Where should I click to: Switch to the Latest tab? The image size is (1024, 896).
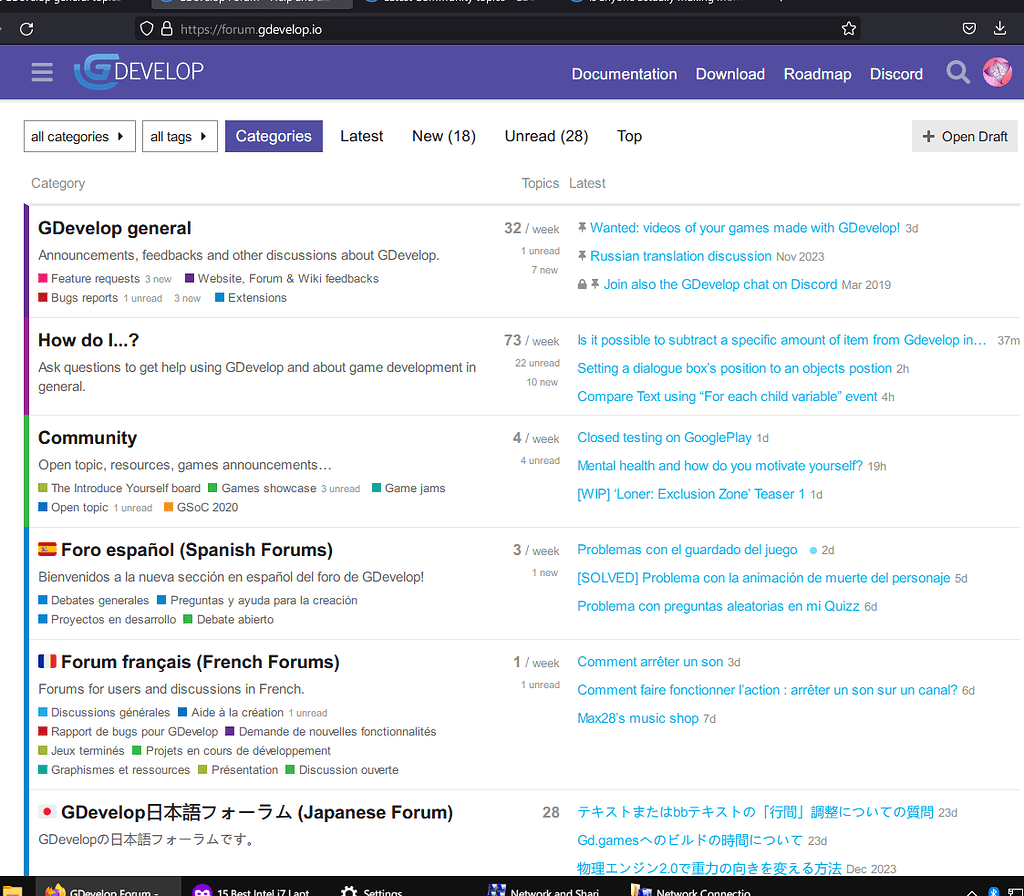(x=361, y=136)
